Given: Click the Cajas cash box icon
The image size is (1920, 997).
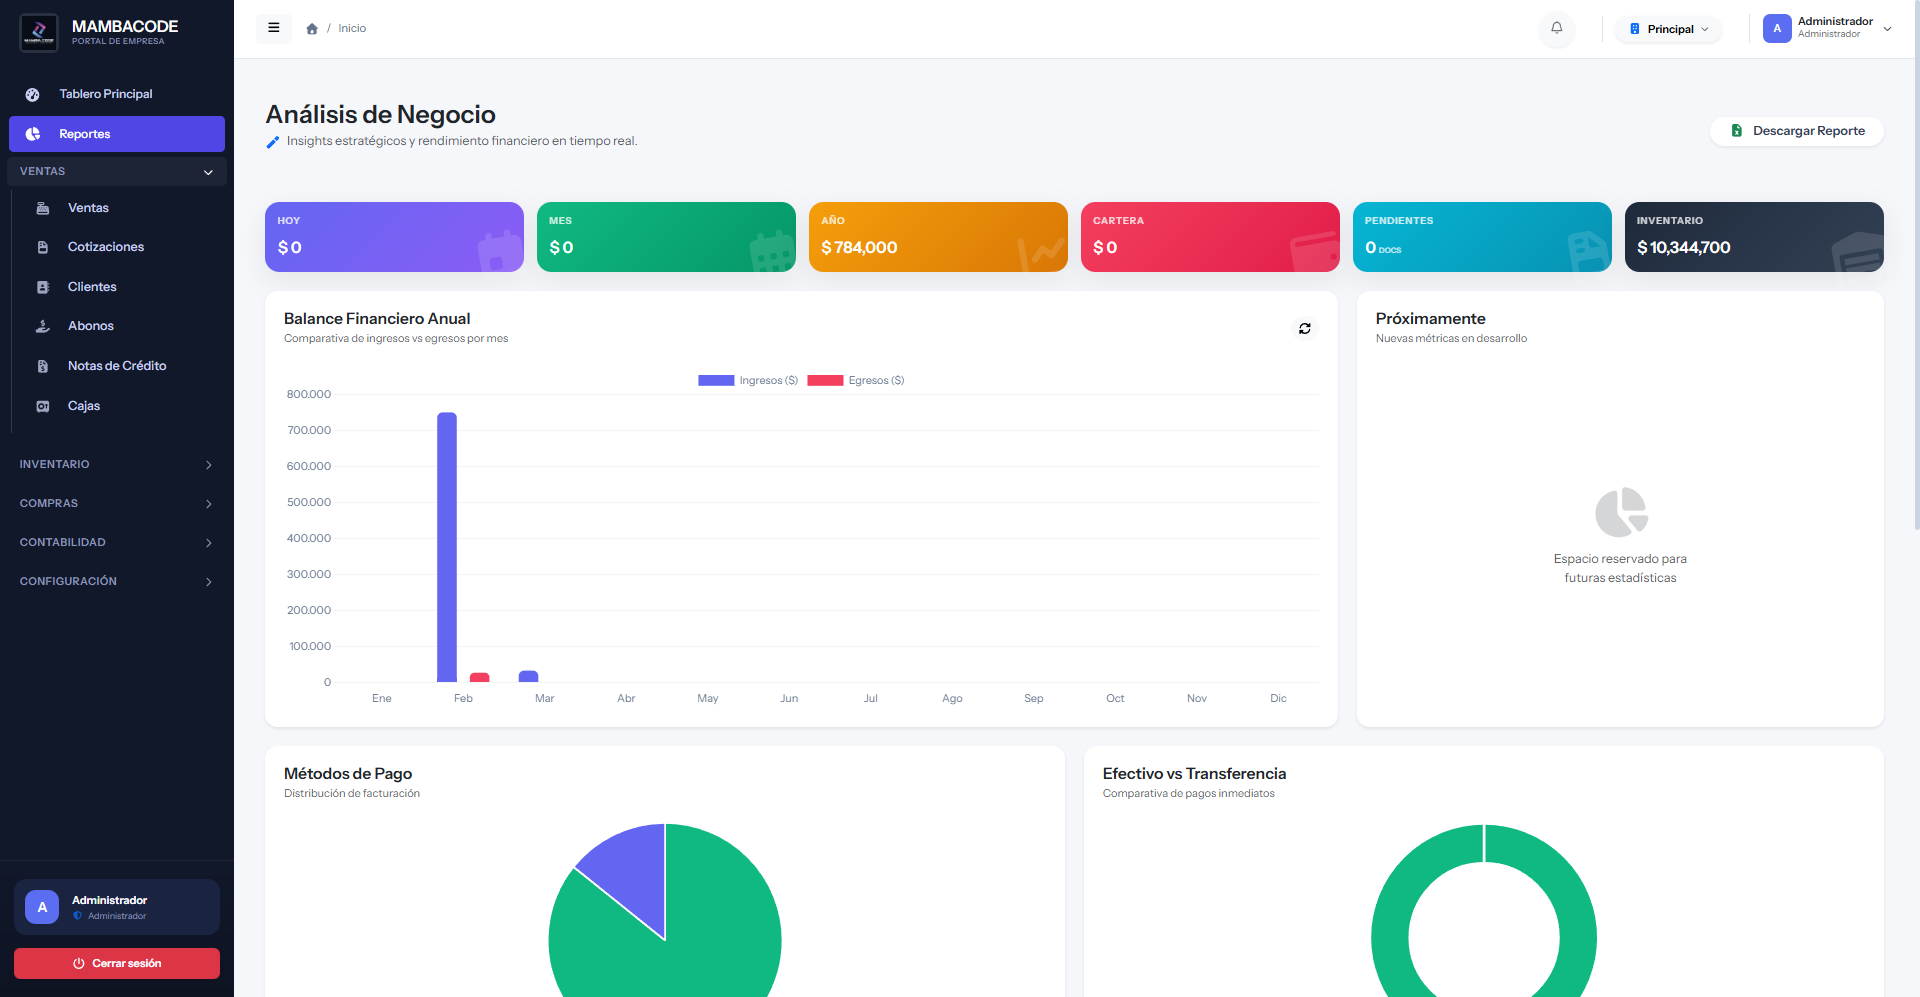Looking at the screenshot, I should 43,406.
